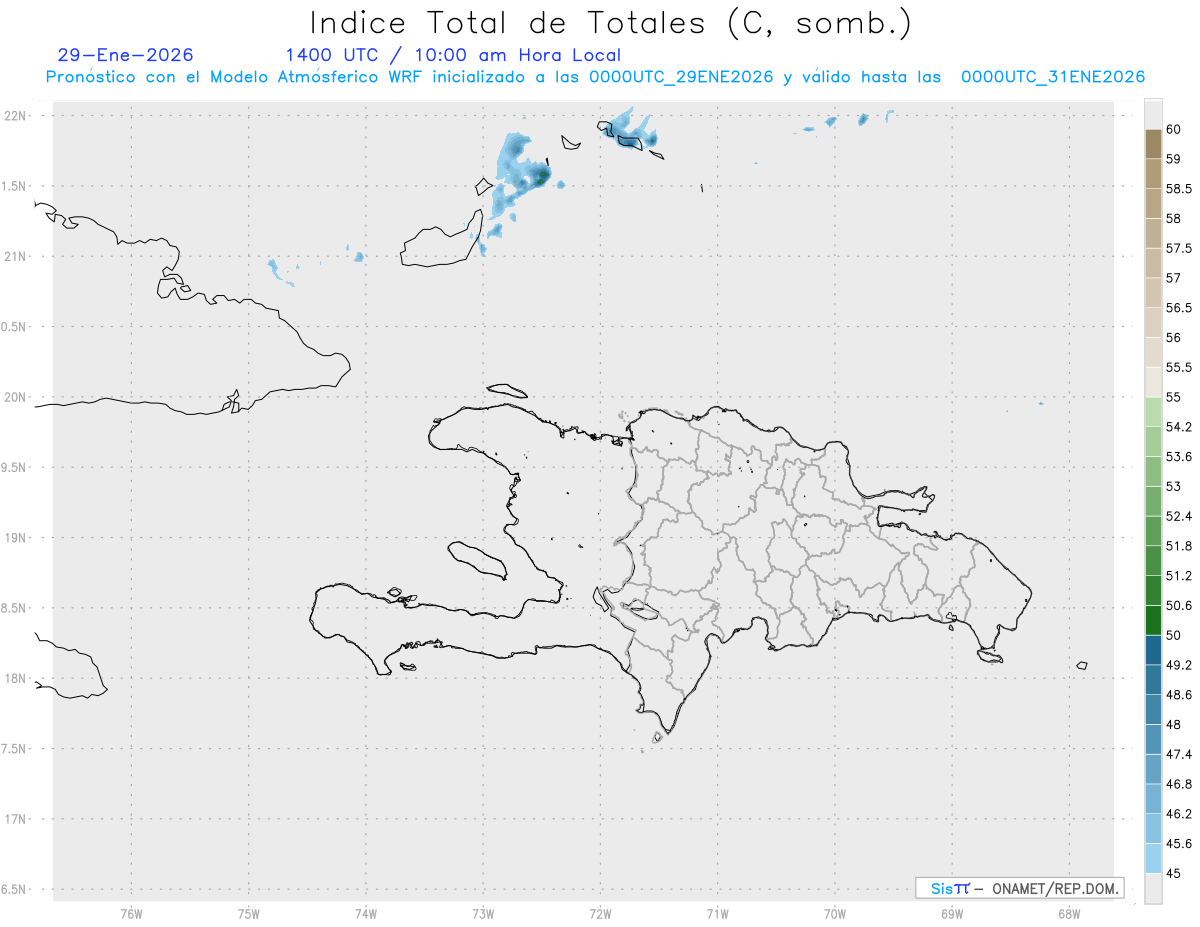Click the '72W' longitude axis label
This screenshot has height=927, width=1200.
point(600,913)
